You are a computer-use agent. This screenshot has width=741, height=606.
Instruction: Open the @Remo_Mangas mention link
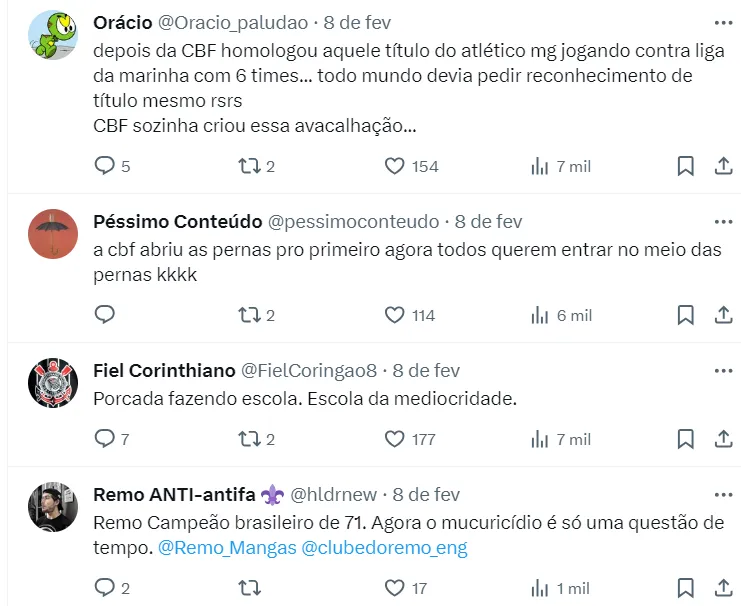pyautogui.click(x=226, y=547)
